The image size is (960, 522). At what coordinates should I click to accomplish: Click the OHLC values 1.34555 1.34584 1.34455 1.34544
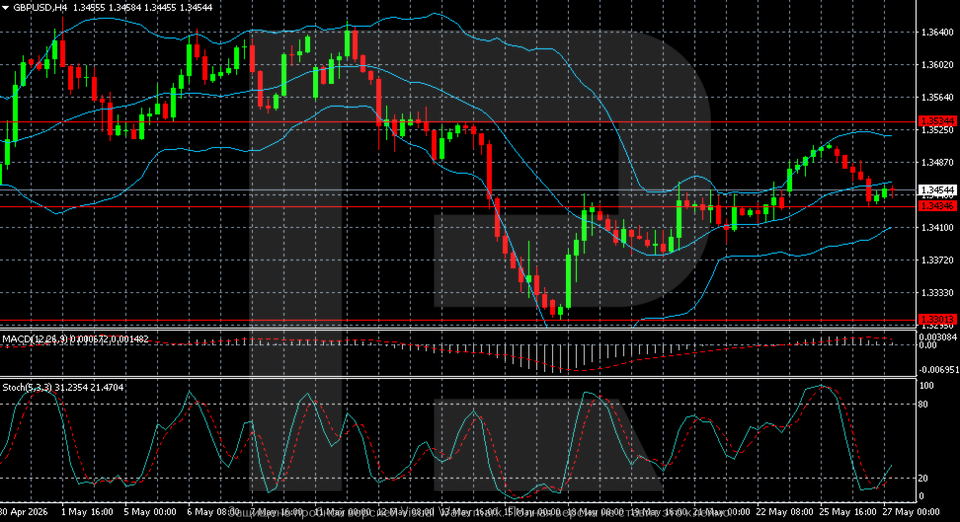[143, 8]
